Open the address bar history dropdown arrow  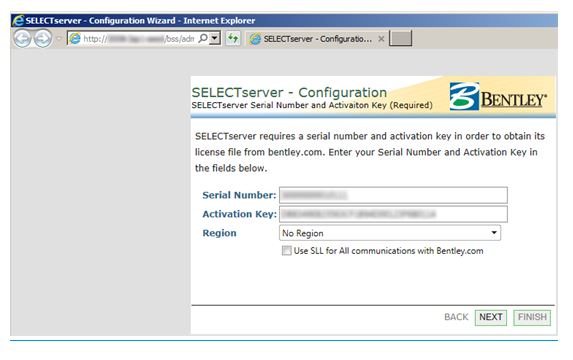[215, 38]
